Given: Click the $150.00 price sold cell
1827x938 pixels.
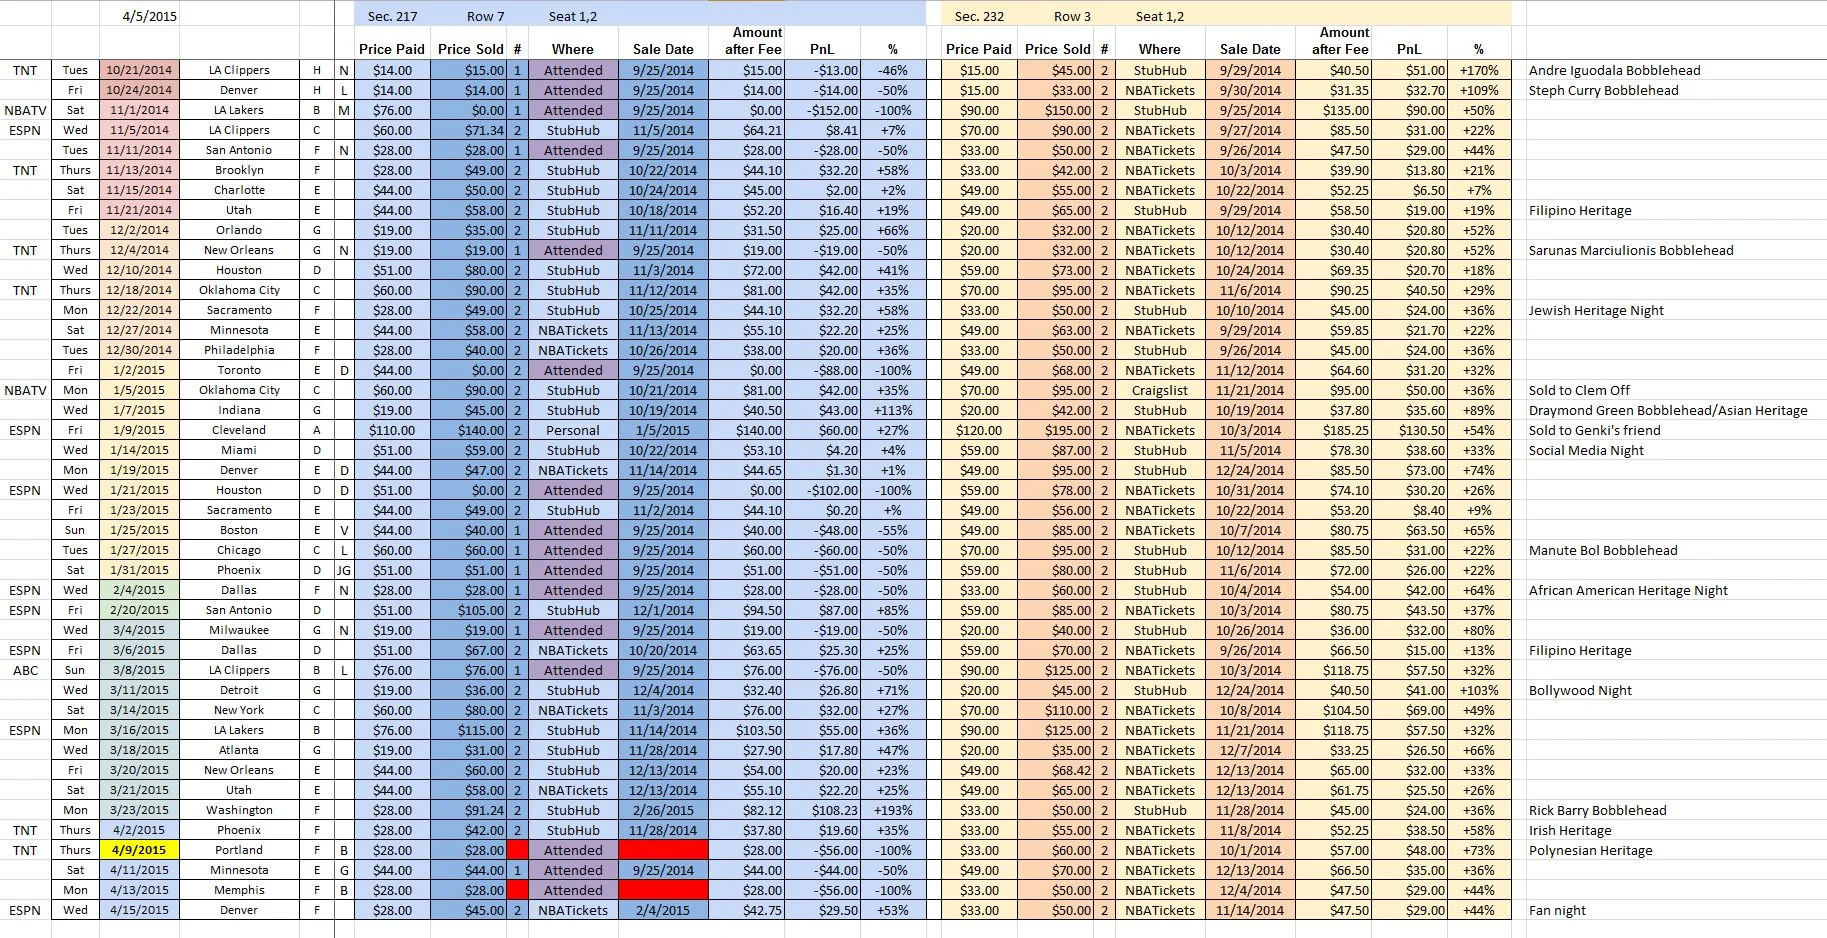Looking at the screenshot, I should click(1056, 110).
